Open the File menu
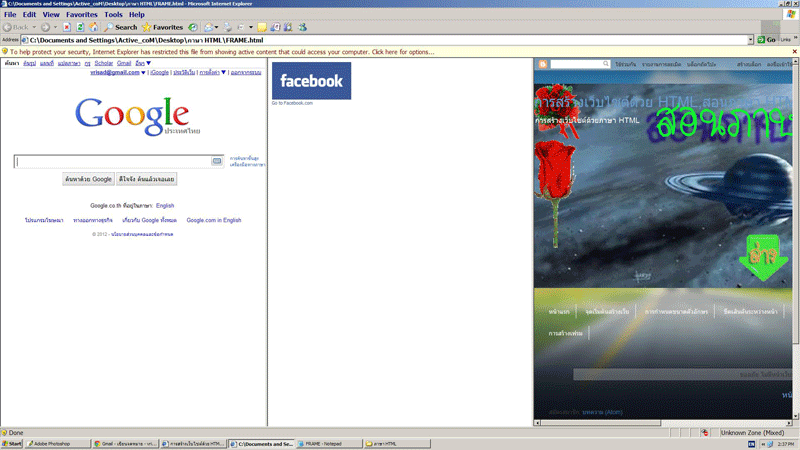 coord(10,15)
